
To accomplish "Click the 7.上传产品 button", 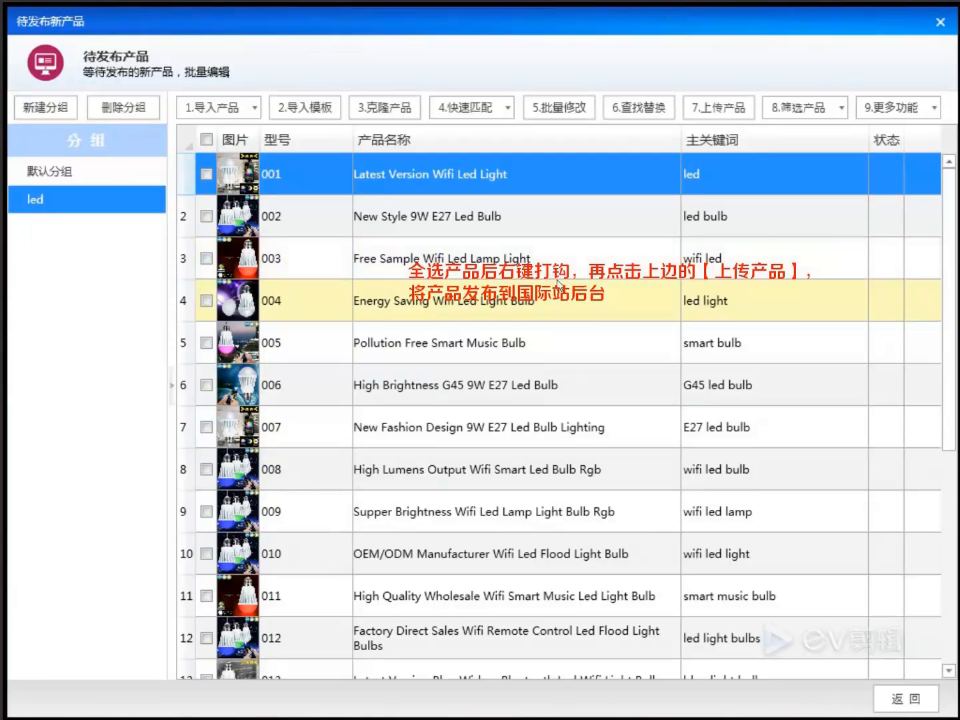I will (719, 108).
